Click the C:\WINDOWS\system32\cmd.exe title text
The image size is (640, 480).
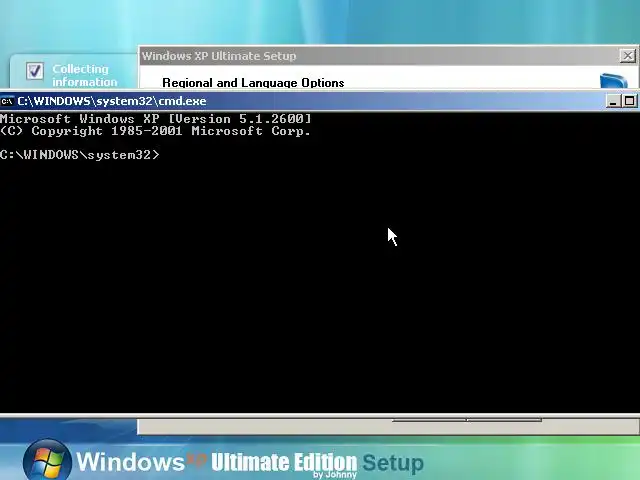tap(112, 101)
